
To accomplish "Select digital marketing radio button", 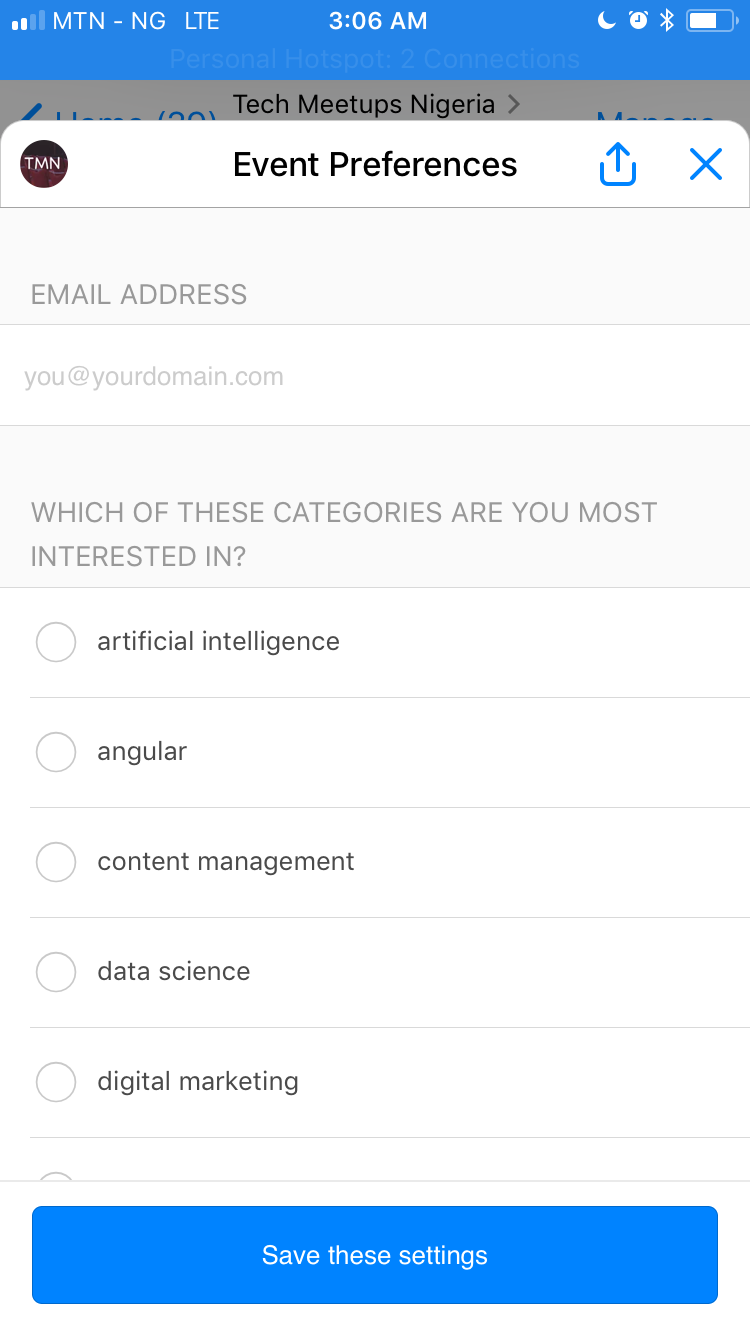I will [56, 1082].
